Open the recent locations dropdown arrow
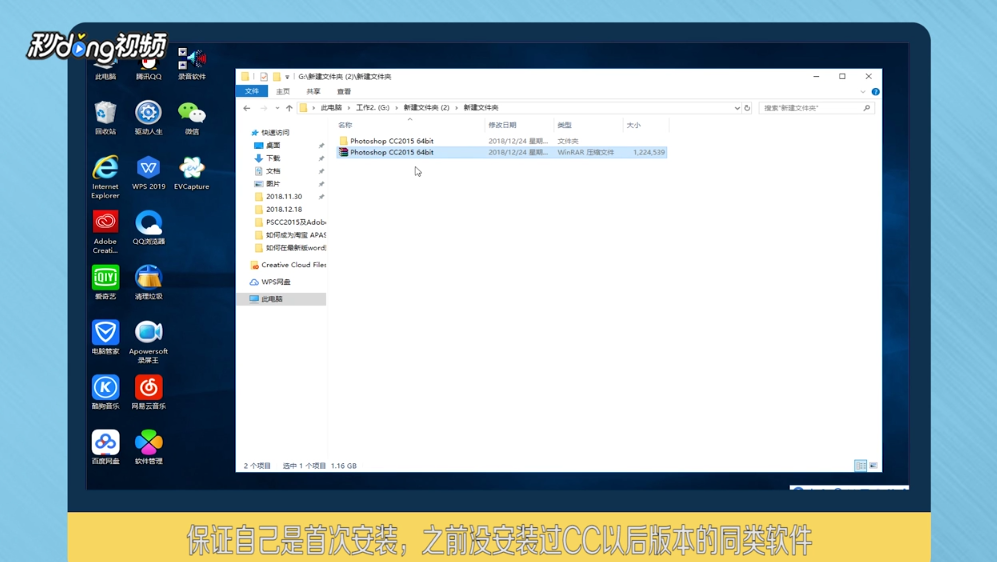Viewport: 997px width, 562px height. point(277,108)
